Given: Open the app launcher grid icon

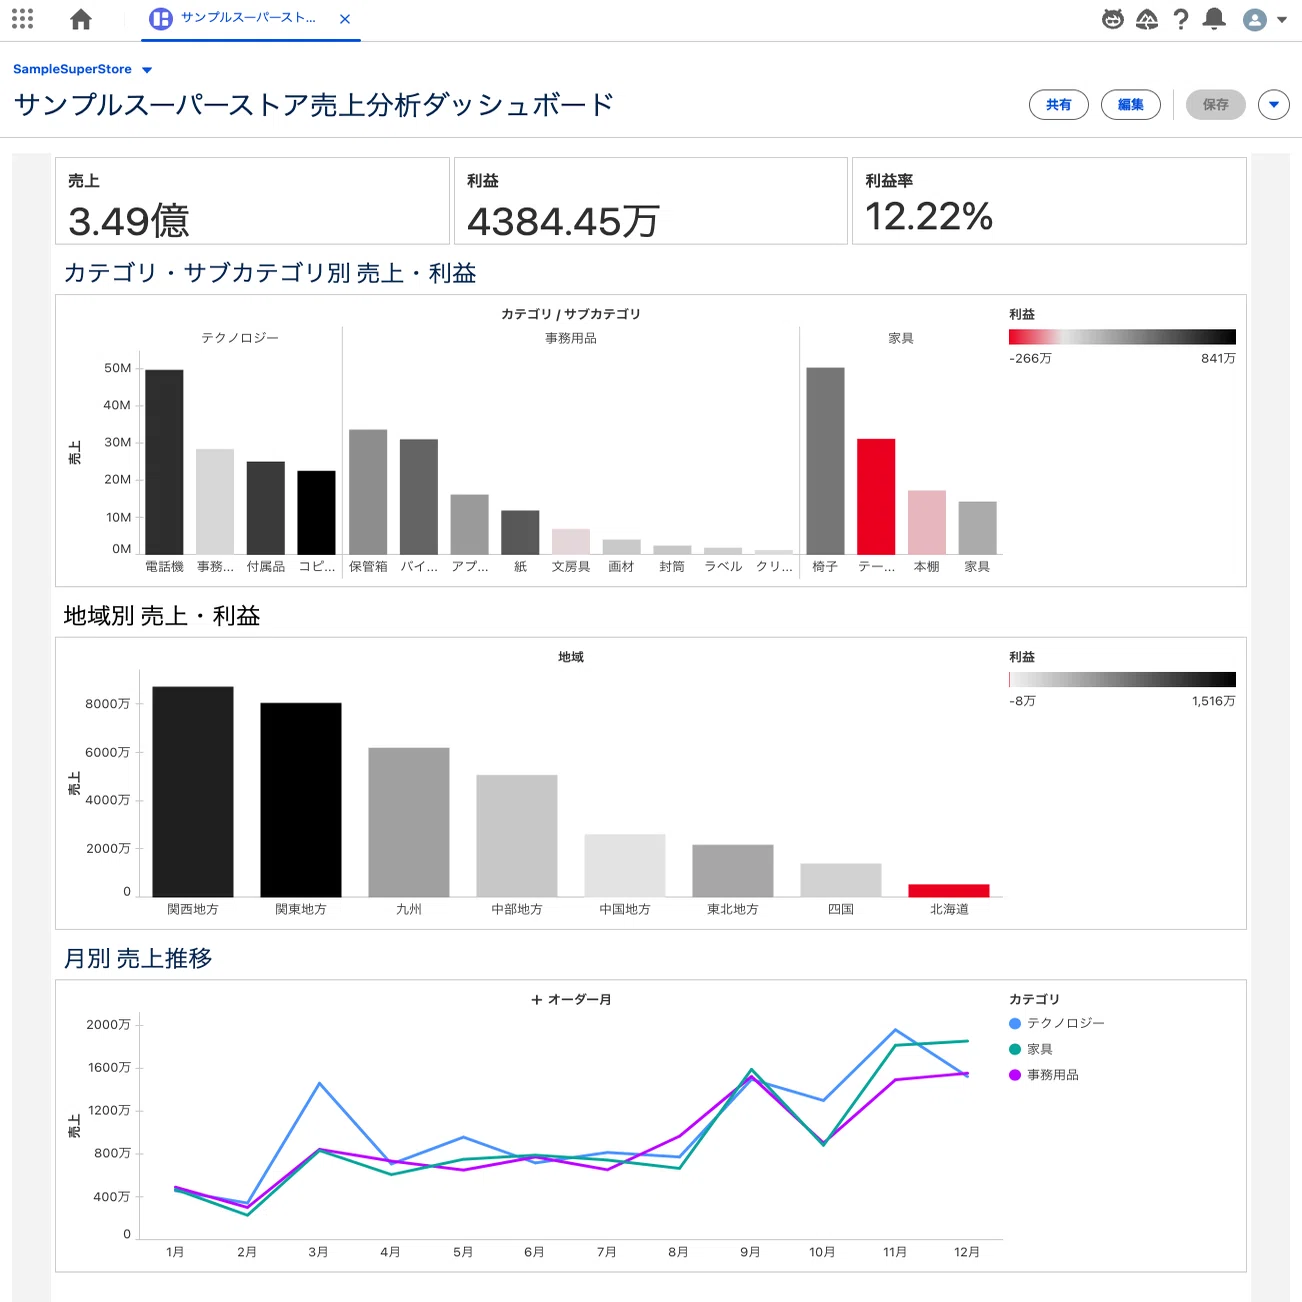Looking at the screenshot, I should click(x=22, y=19).
